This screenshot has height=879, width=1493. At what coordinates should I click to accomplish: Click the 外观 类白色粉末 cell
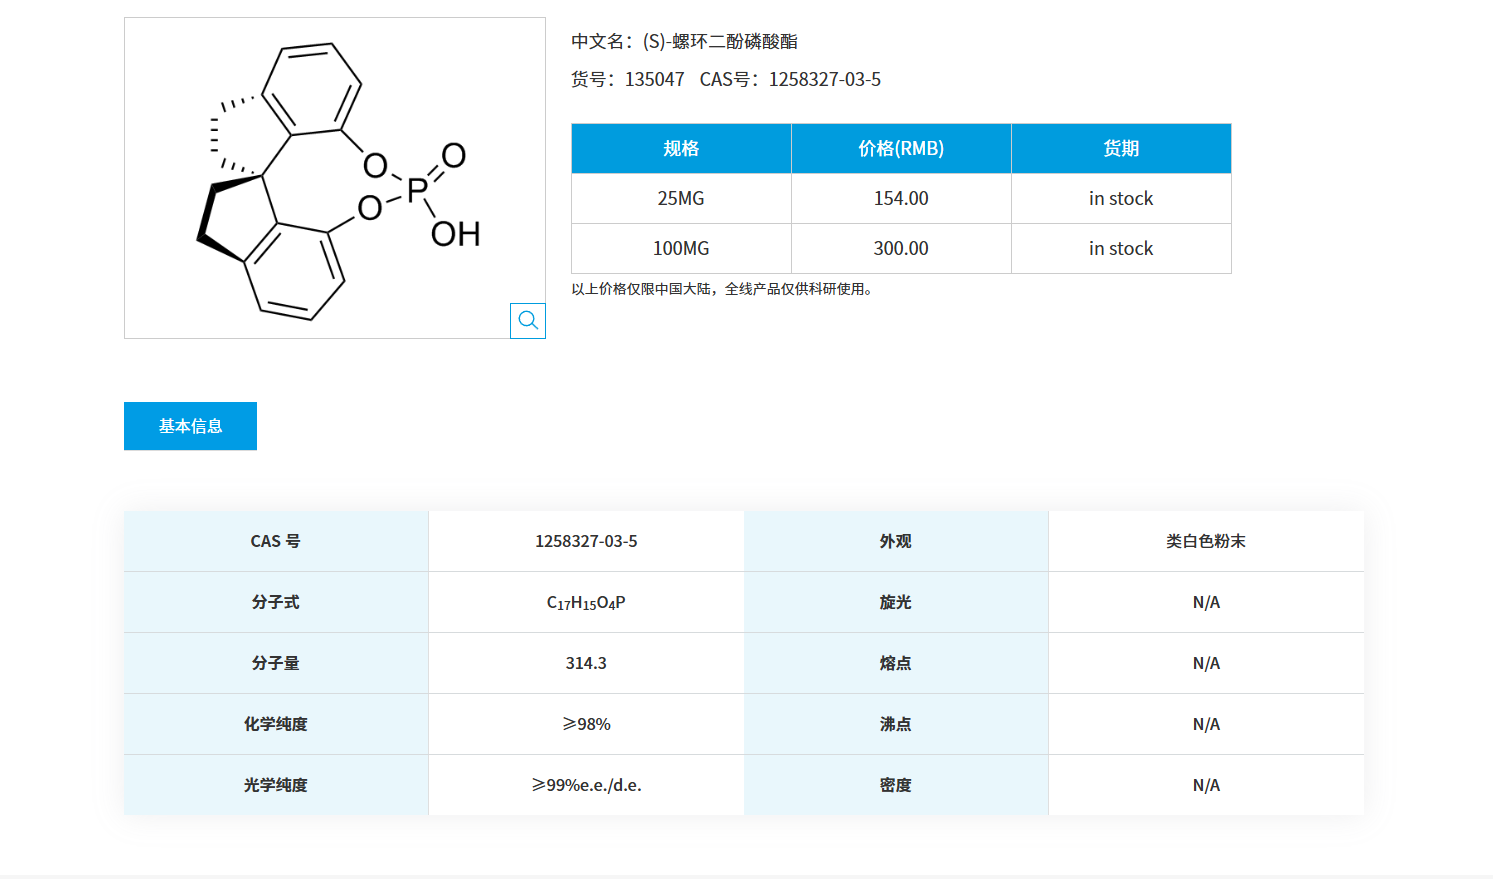pyautogui.click(x=1205, y=540)
